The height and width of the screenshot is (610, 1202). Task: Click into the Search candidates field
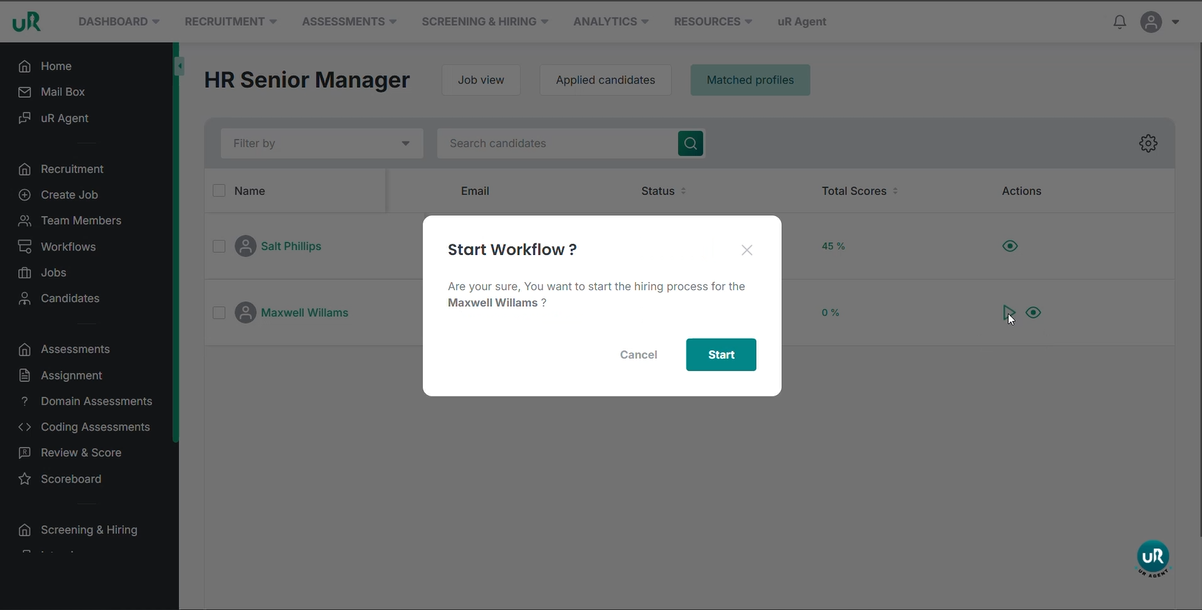coord(556,143)
